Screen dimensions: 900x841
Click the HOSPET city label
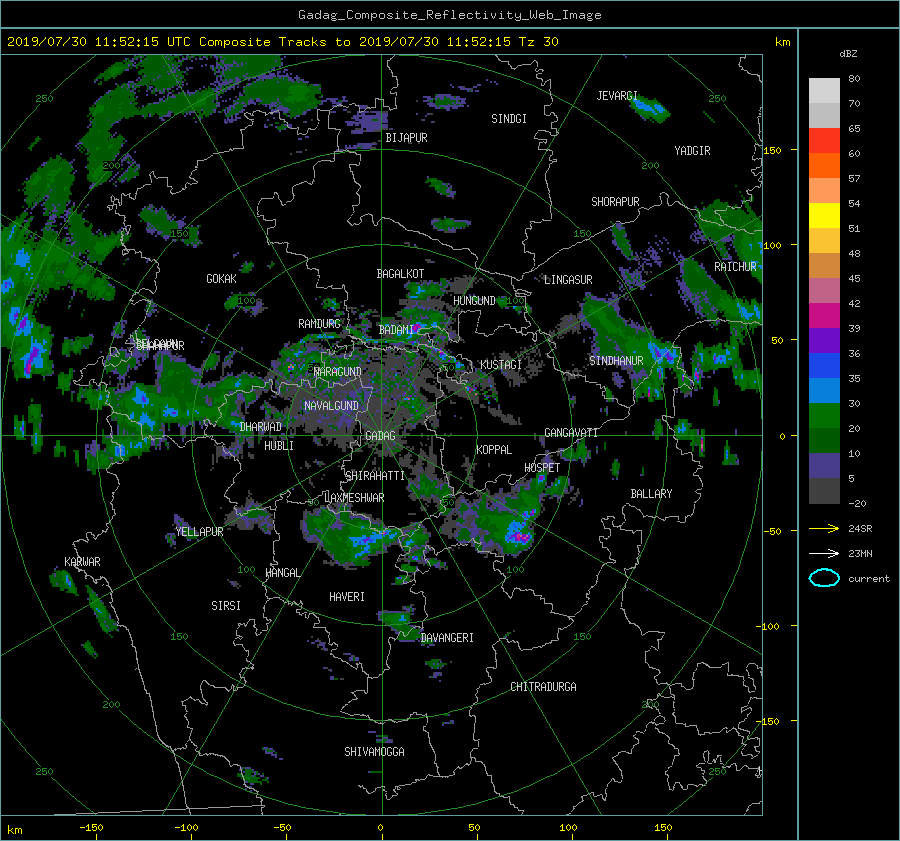pyautogui.click(x=542, y=468)
